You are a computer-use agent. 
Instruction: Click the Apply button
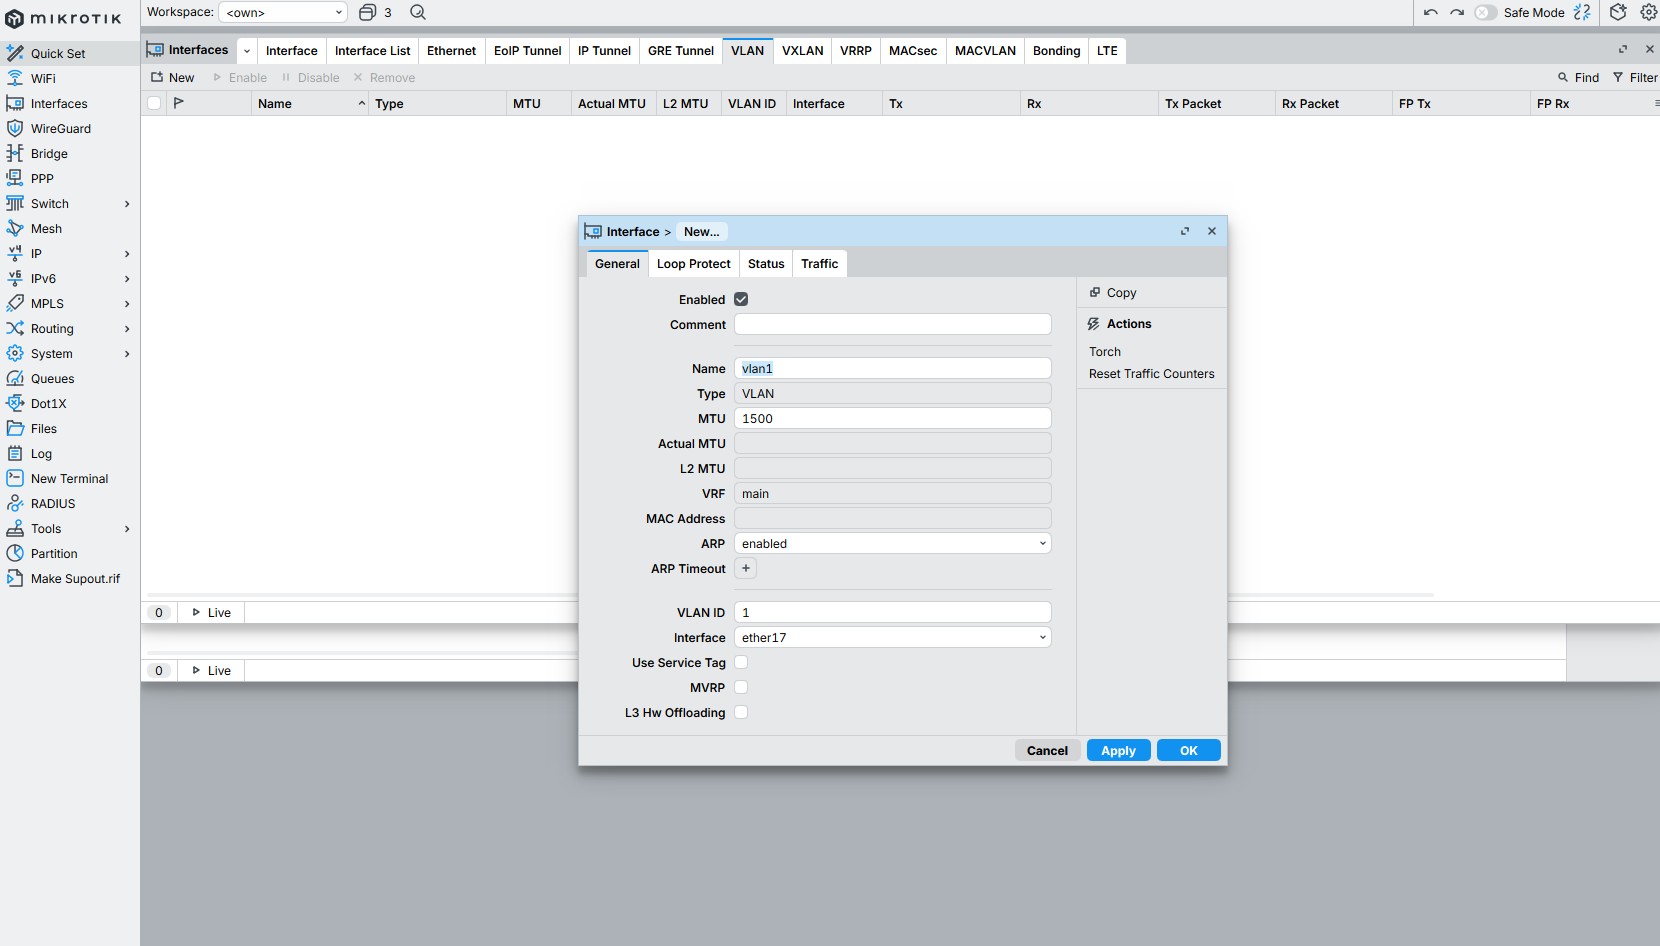click(1118, 750)
